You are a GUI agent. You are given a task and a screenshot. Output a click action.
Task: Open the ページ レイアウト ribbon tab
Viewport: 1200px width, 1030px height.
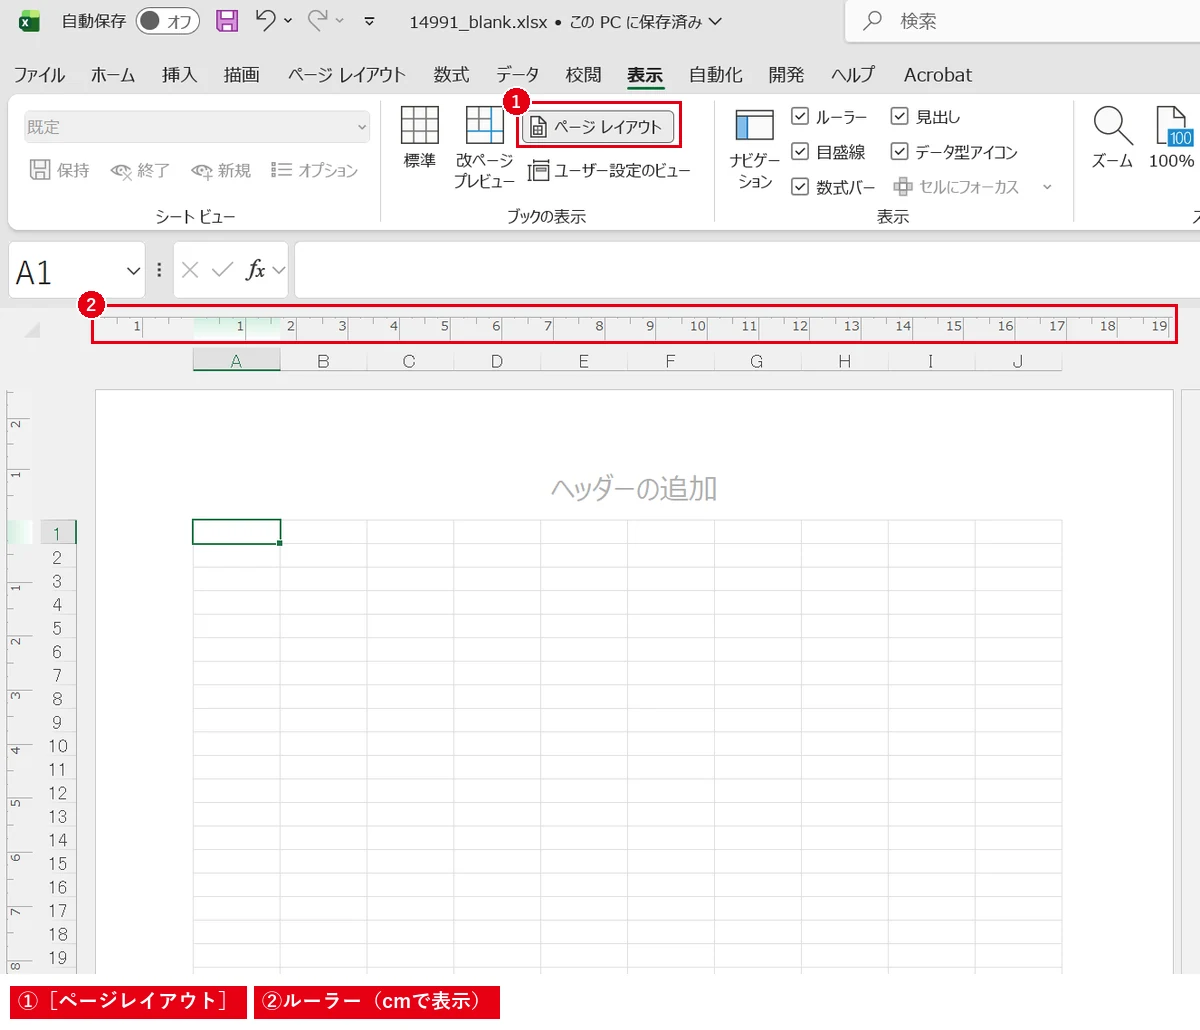pos(347,75)
